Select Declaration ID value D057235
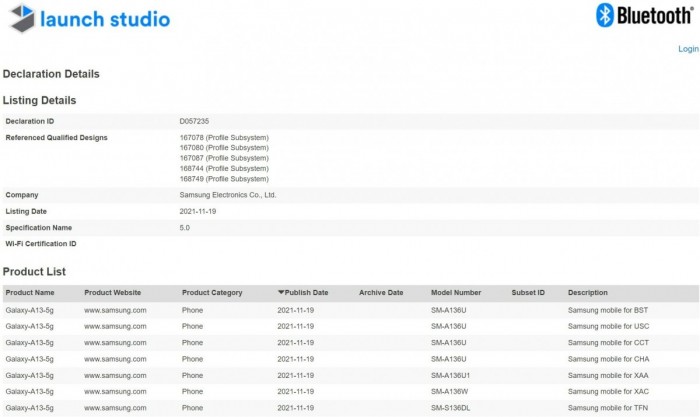 [194, 121]
